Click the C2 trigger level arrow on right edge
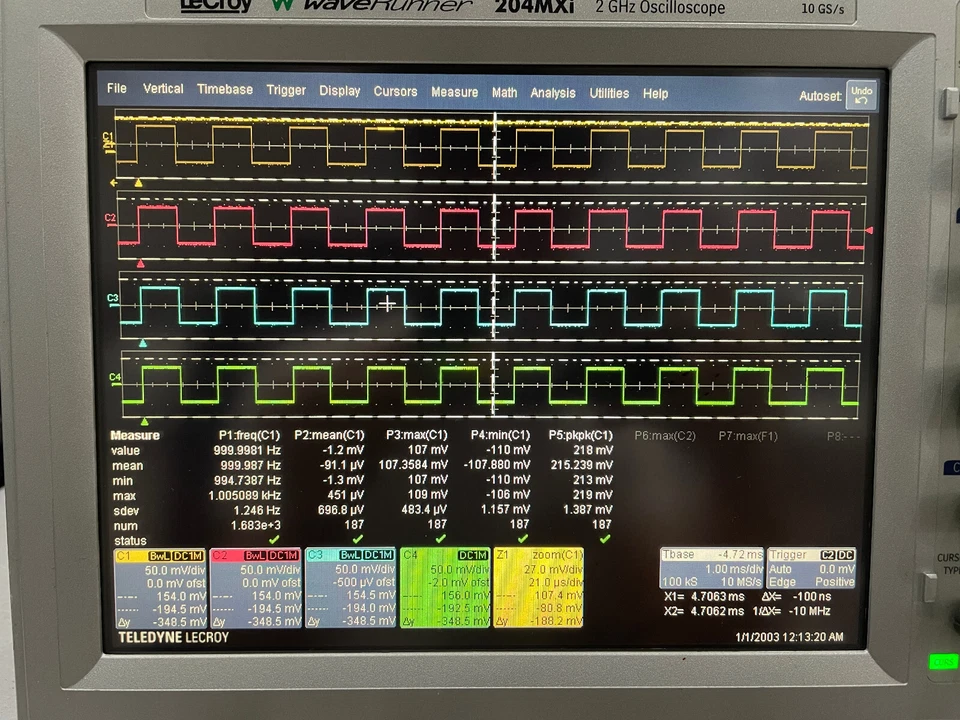960x720 pixels. 869,232
